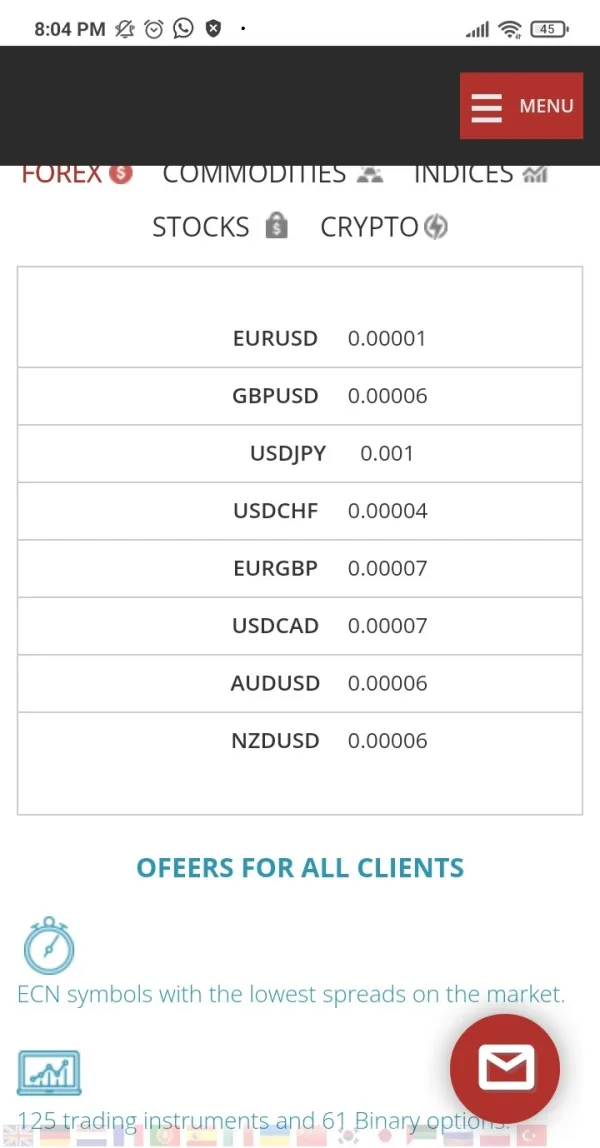Select the USDJPY row
This screenshot has width=600, height=1148.
point(300,453)
